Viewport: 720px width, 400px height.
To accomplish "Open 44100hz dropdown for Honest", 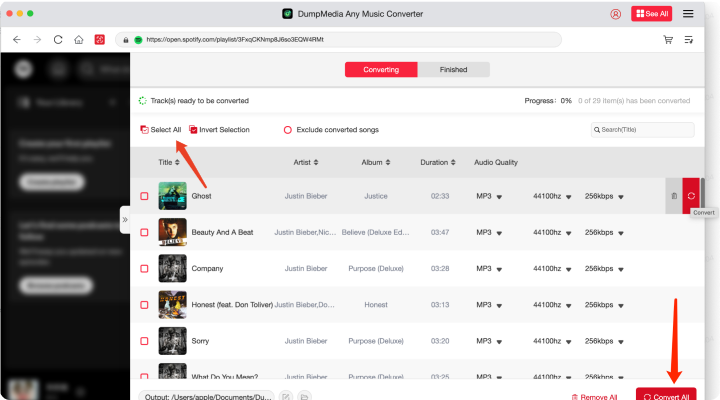I will click(x=552, y=304).
